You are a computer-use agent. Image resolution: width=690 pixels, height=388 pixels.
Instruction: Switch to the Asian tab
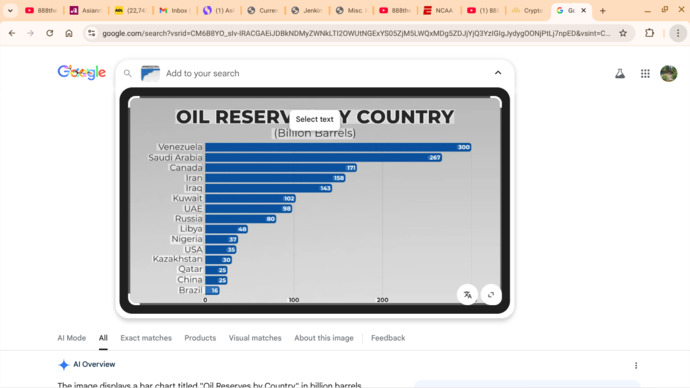coord(86,11)
